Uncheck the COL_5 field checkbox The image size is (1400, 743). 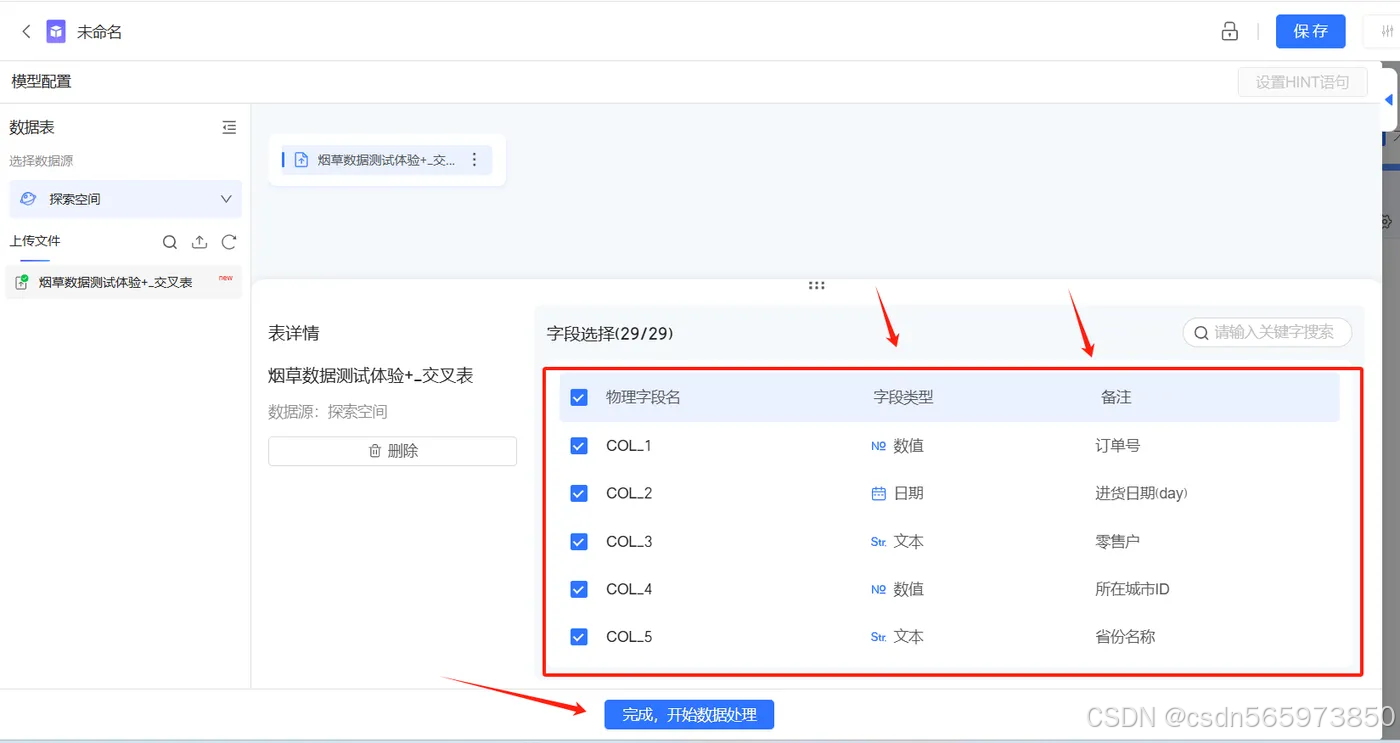click(578, 636)
